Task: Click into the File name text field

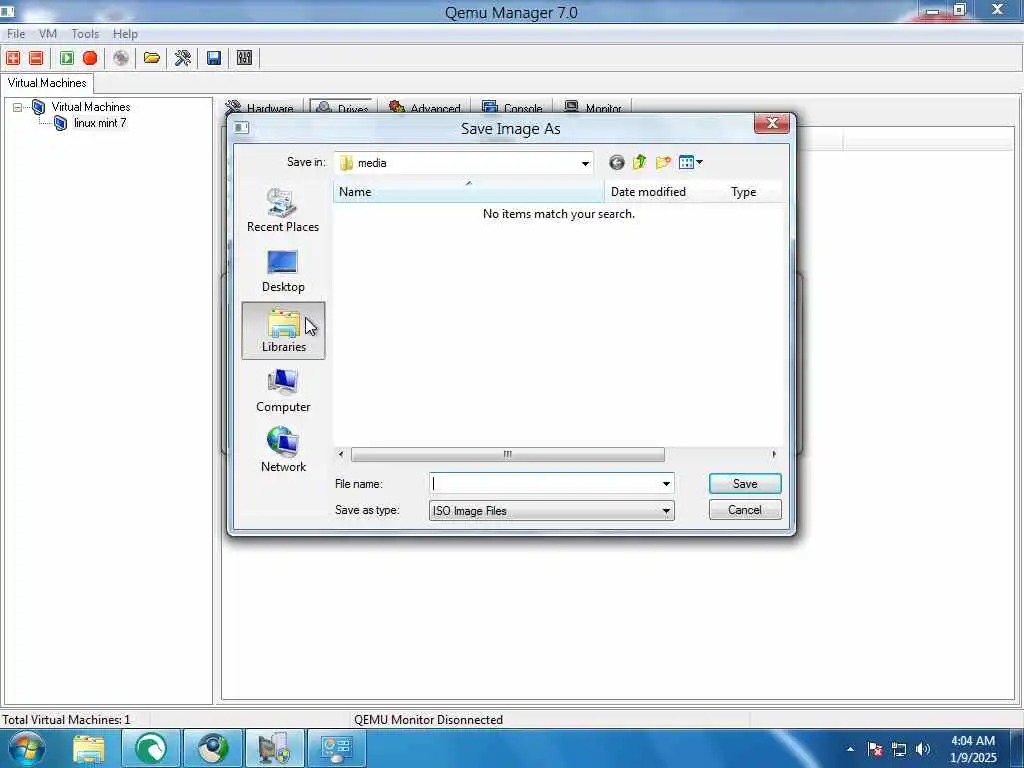Action: point(544,484)
